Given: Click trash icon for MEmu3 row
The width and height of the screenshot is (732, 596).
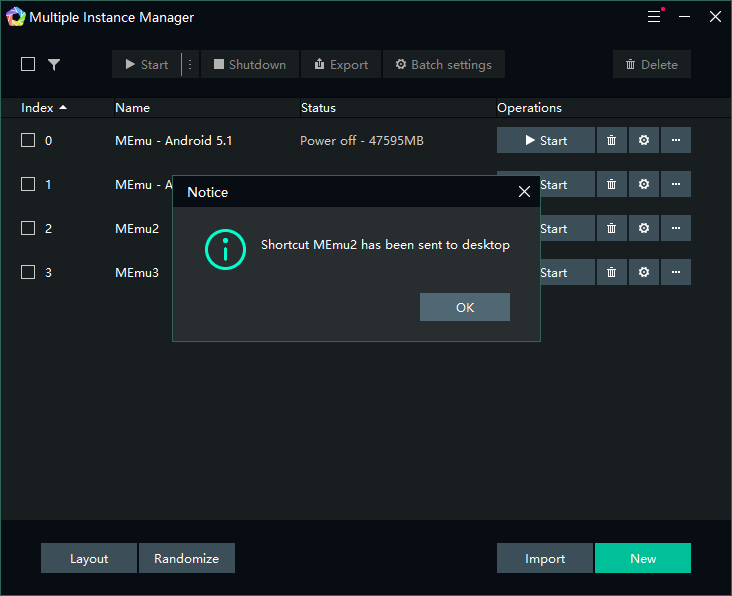Looking at the screenshot, I should (x=611, y=273).
